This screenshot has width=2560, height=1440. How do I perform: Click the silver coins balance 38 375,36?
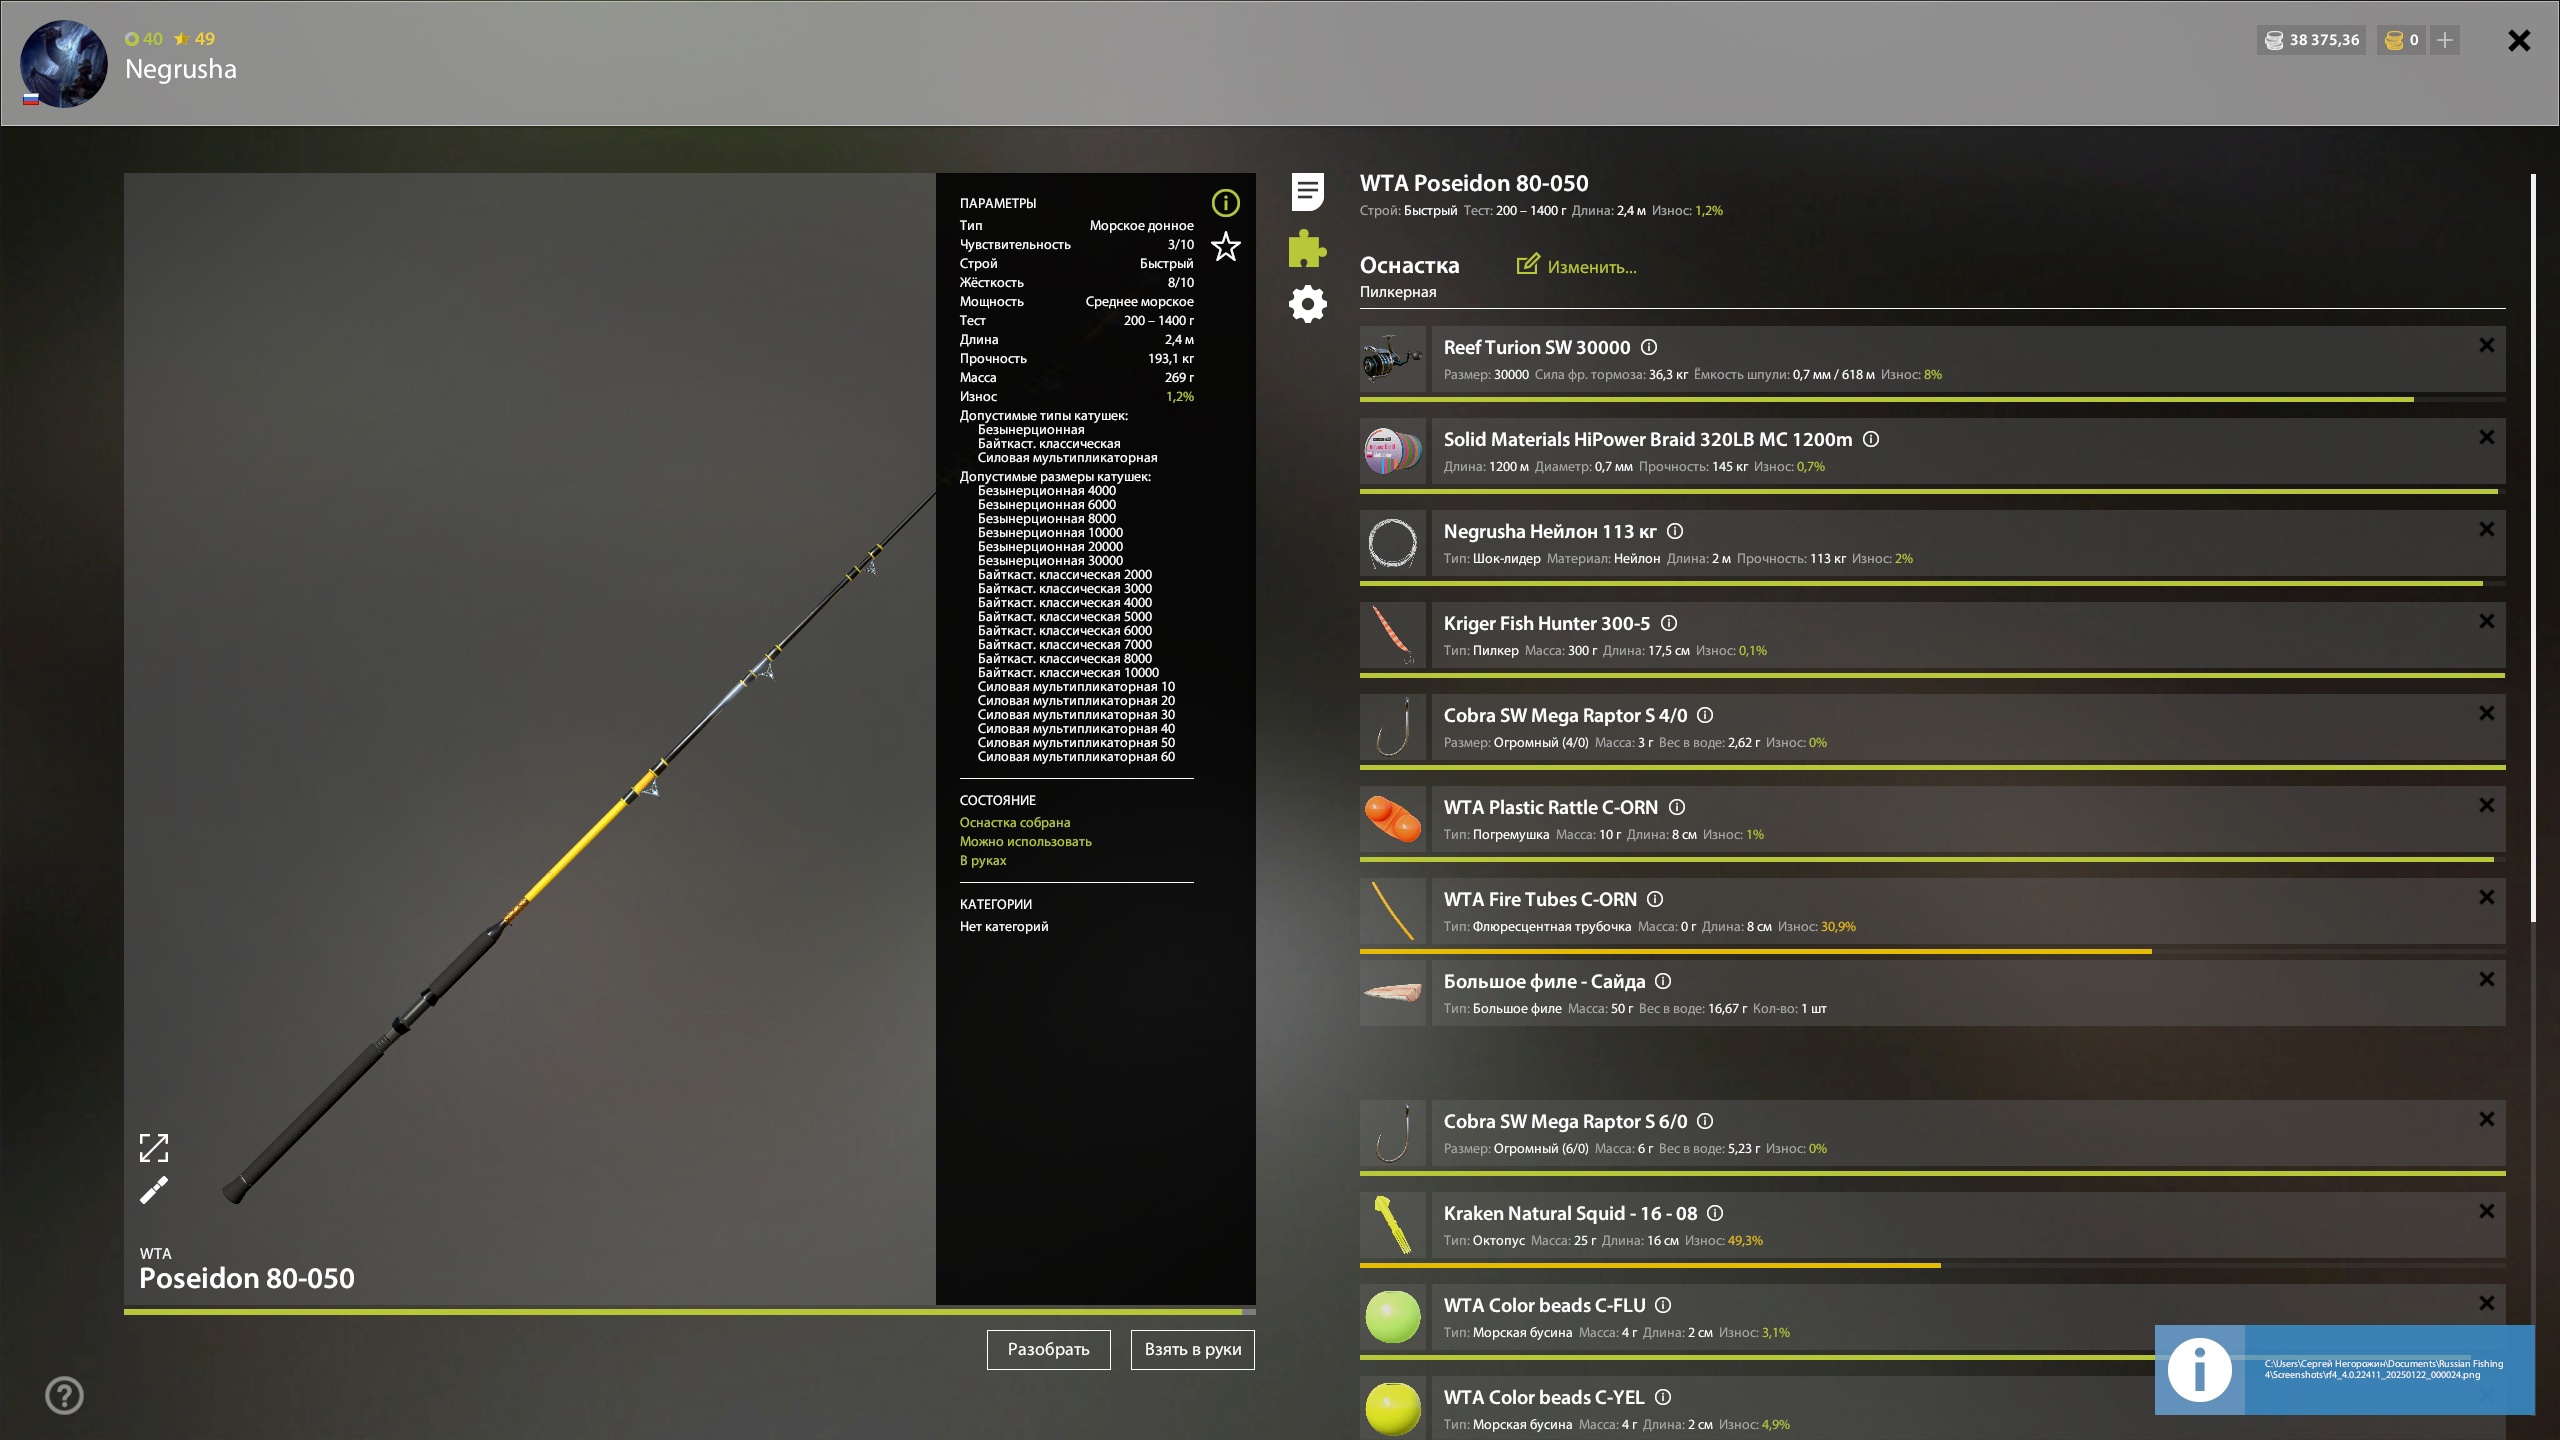pos(2311,40)
